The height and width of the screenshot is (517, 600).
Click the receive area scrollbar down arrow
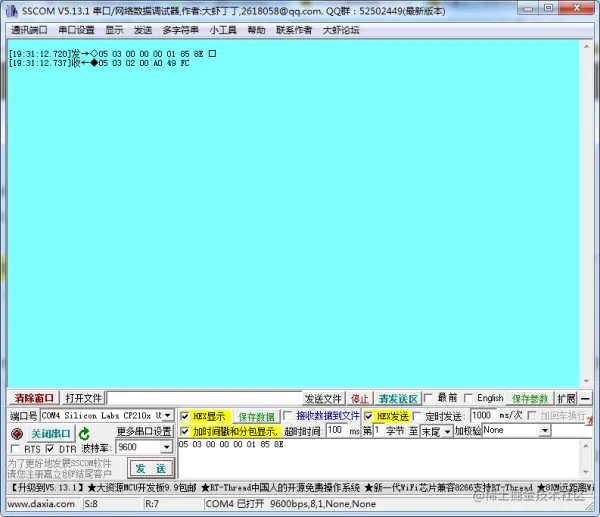pos(586,381)
